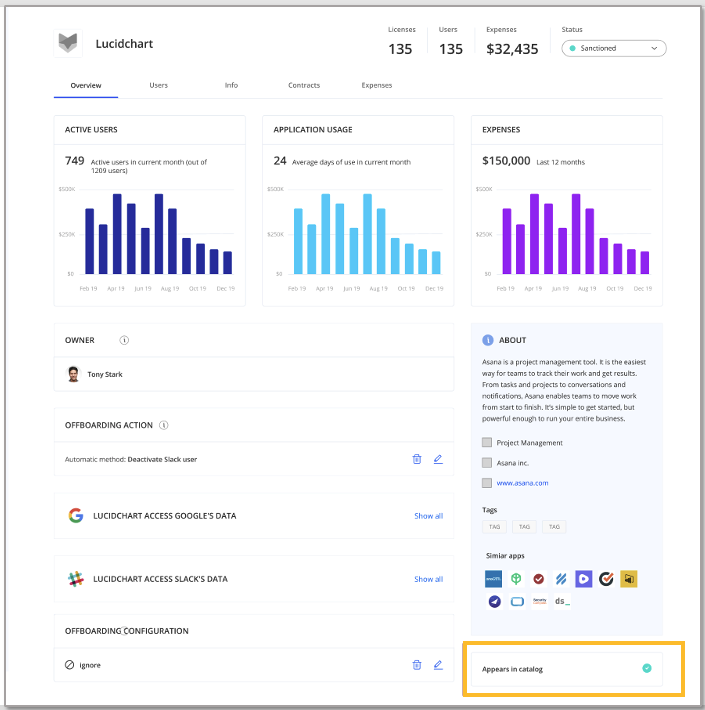The image size is (705, 710).
Task: Go to the Expenses tab
Action: pyautogui.click(x=377, y=85)
